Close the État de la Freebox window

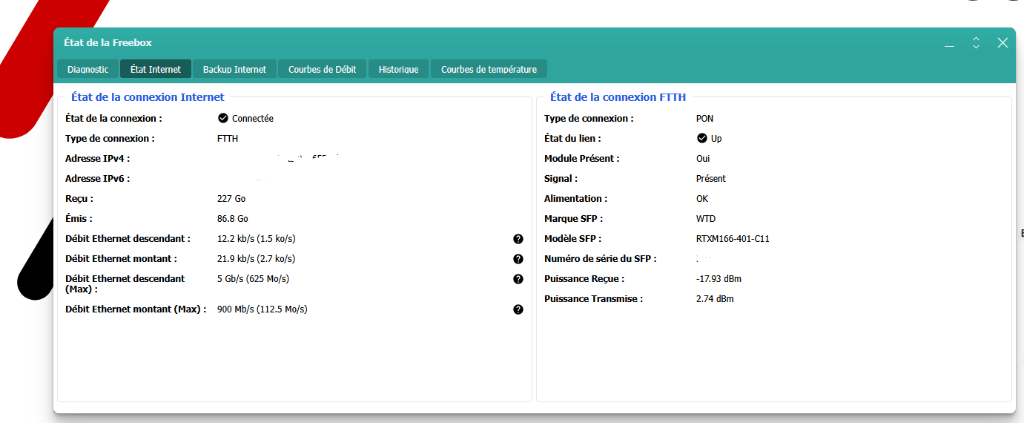[x=1002, y=43]
